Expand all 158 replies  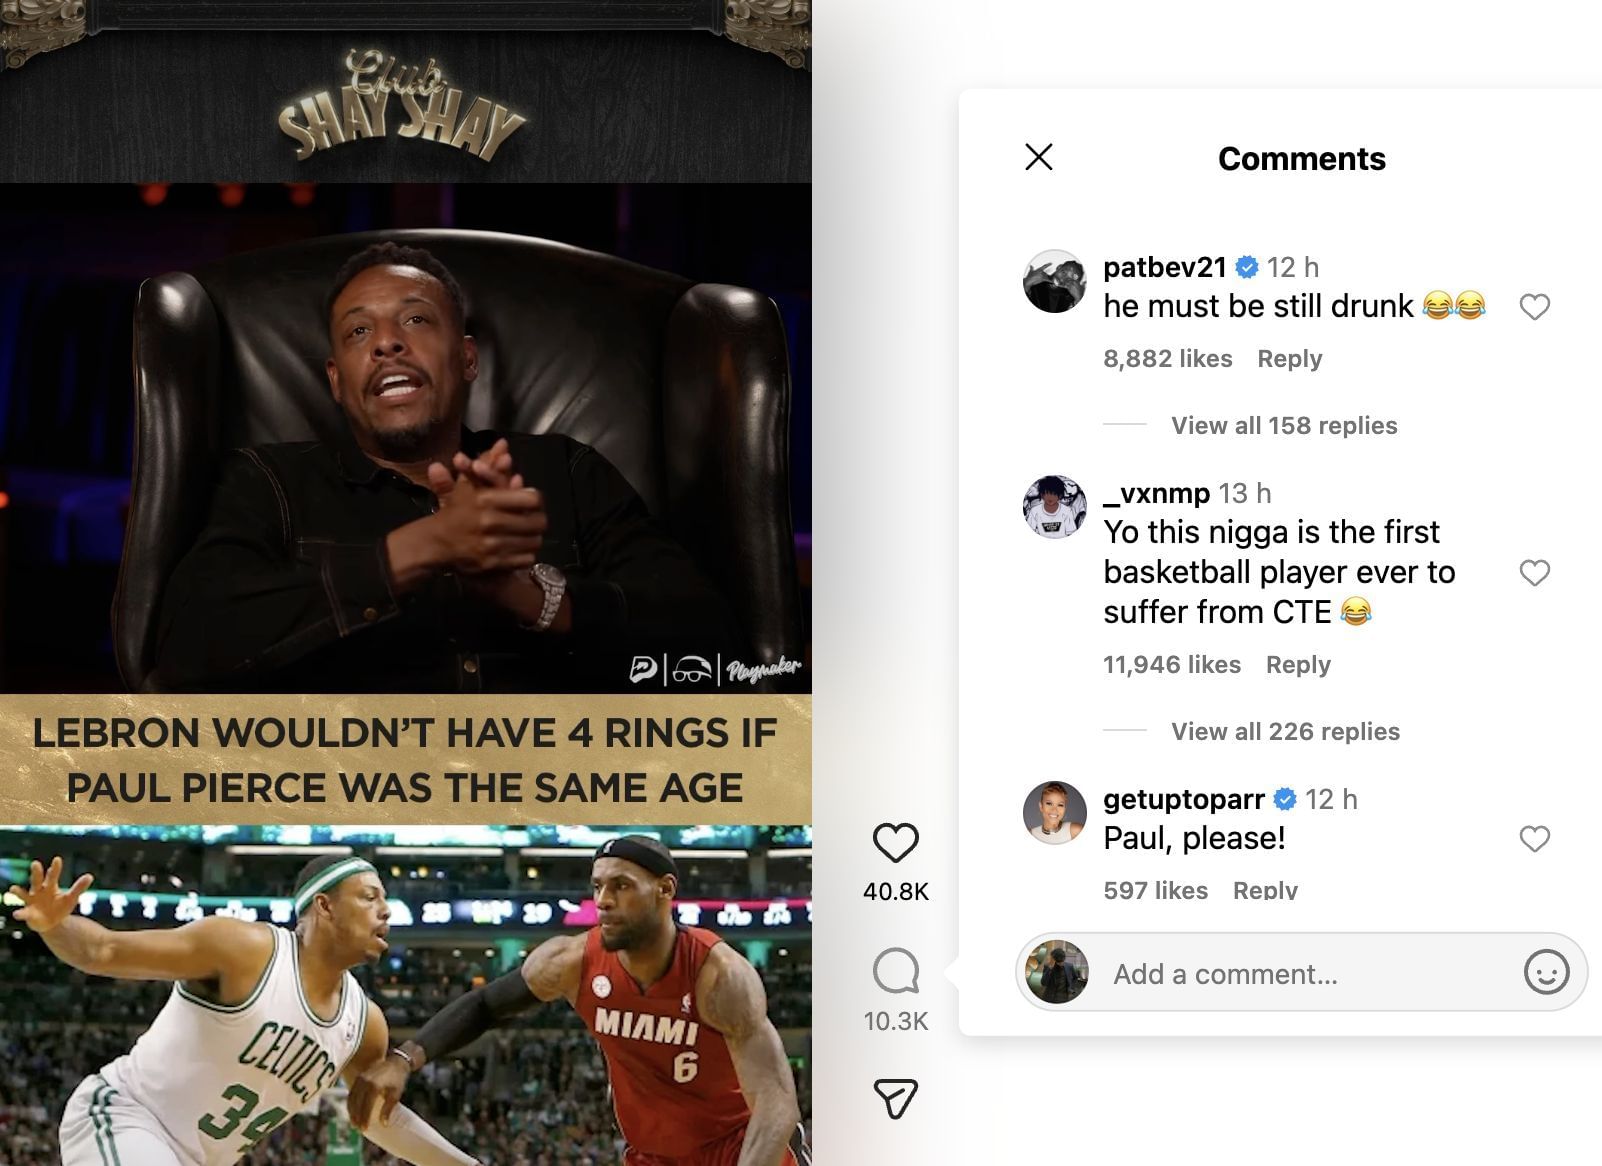click(x=1284, y=426)
